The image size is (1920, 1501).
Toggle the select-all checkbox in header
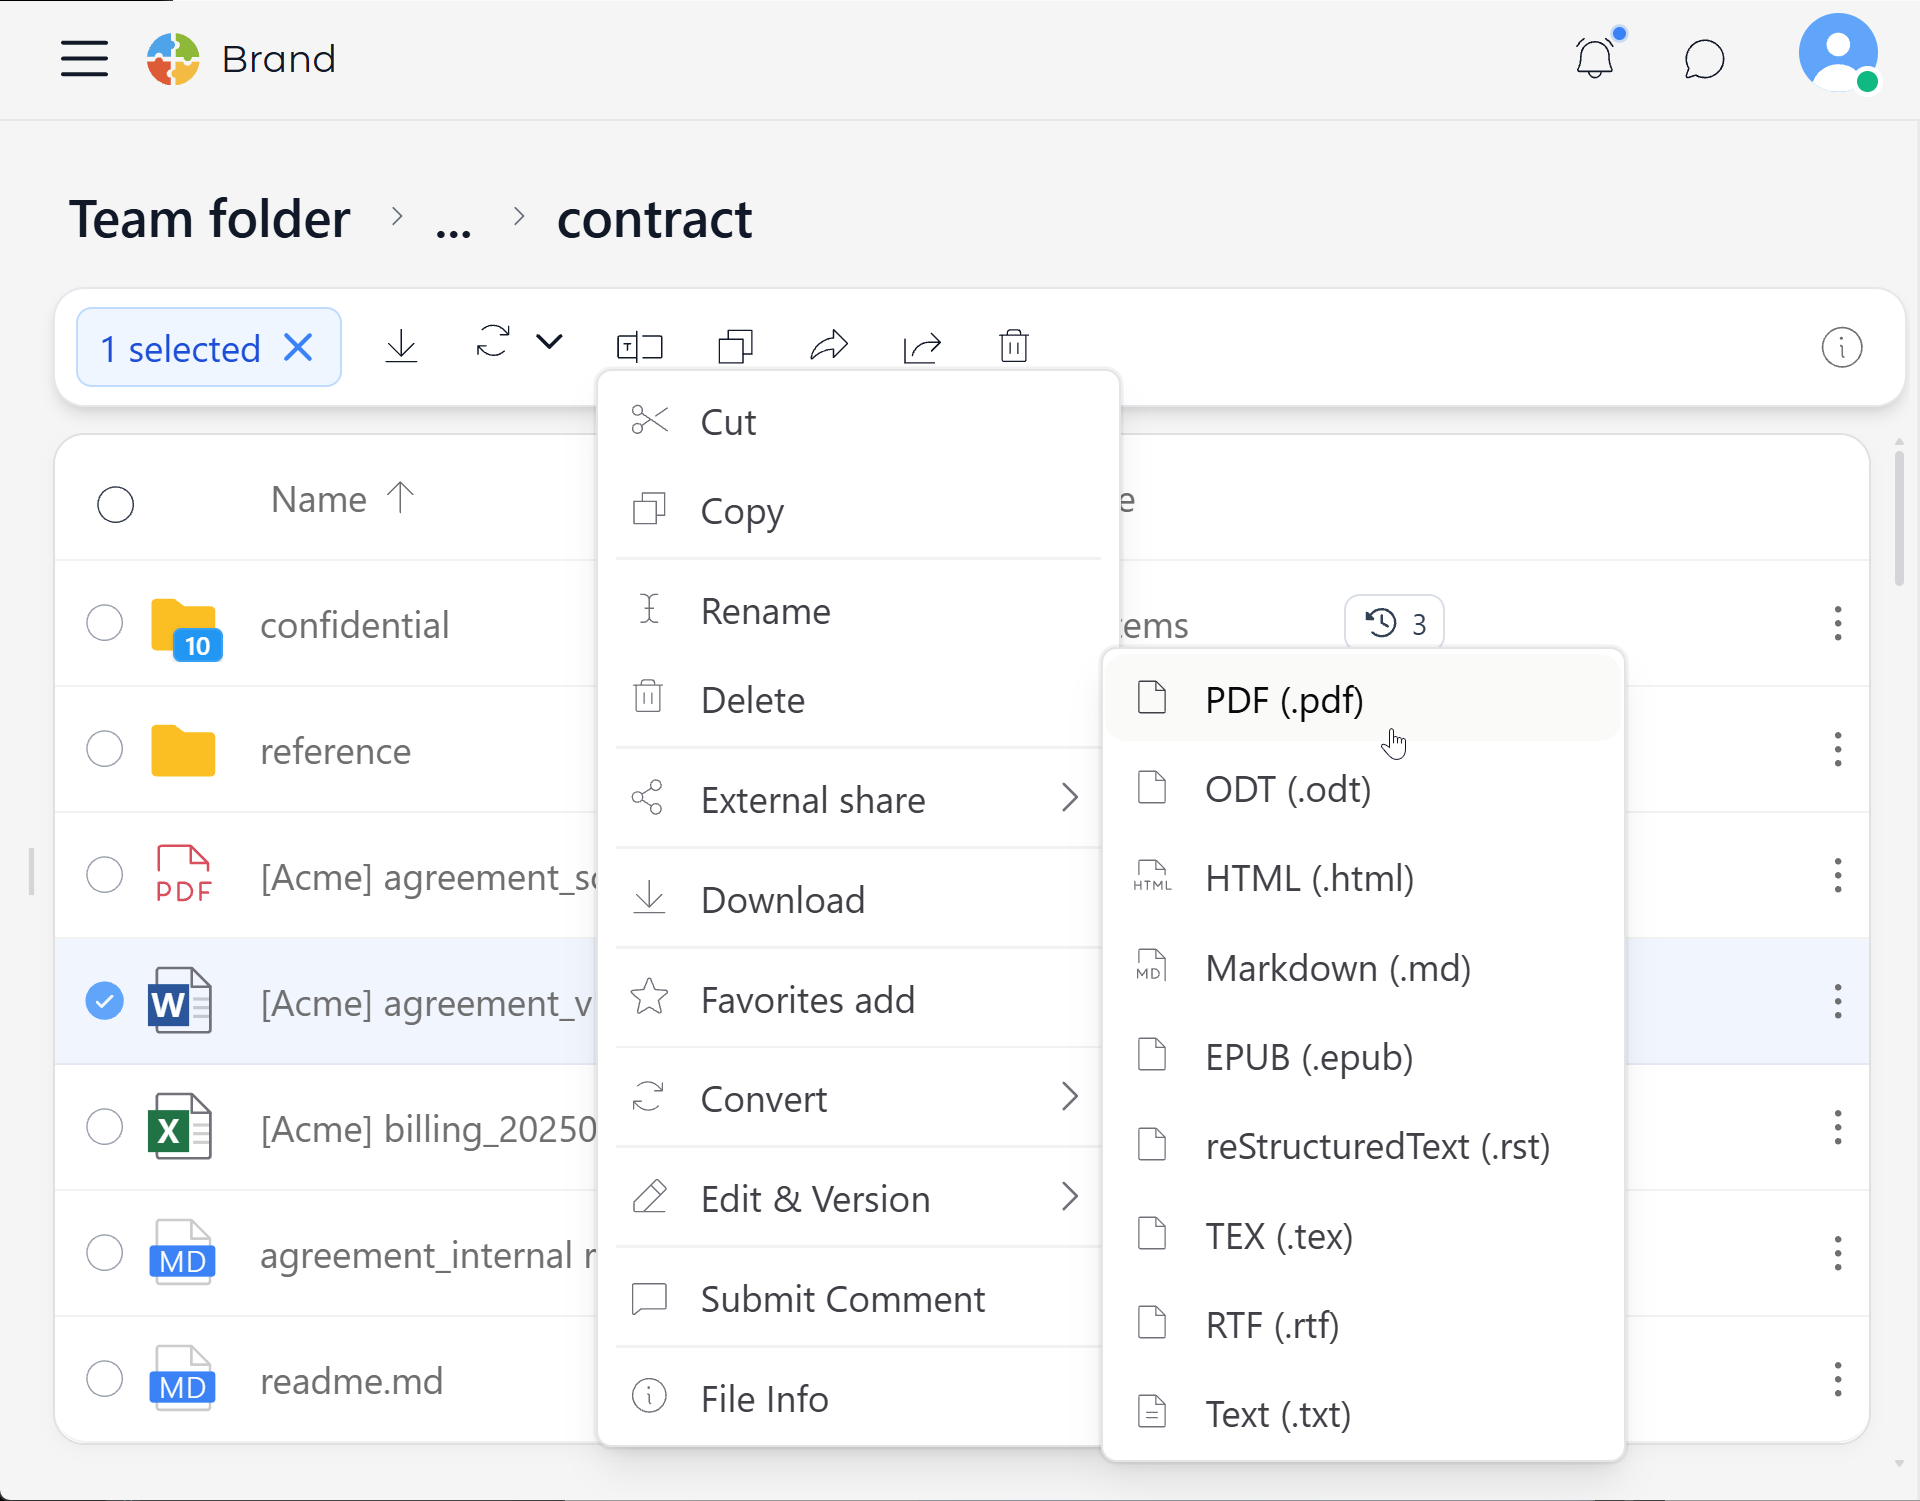click(115, 504)
